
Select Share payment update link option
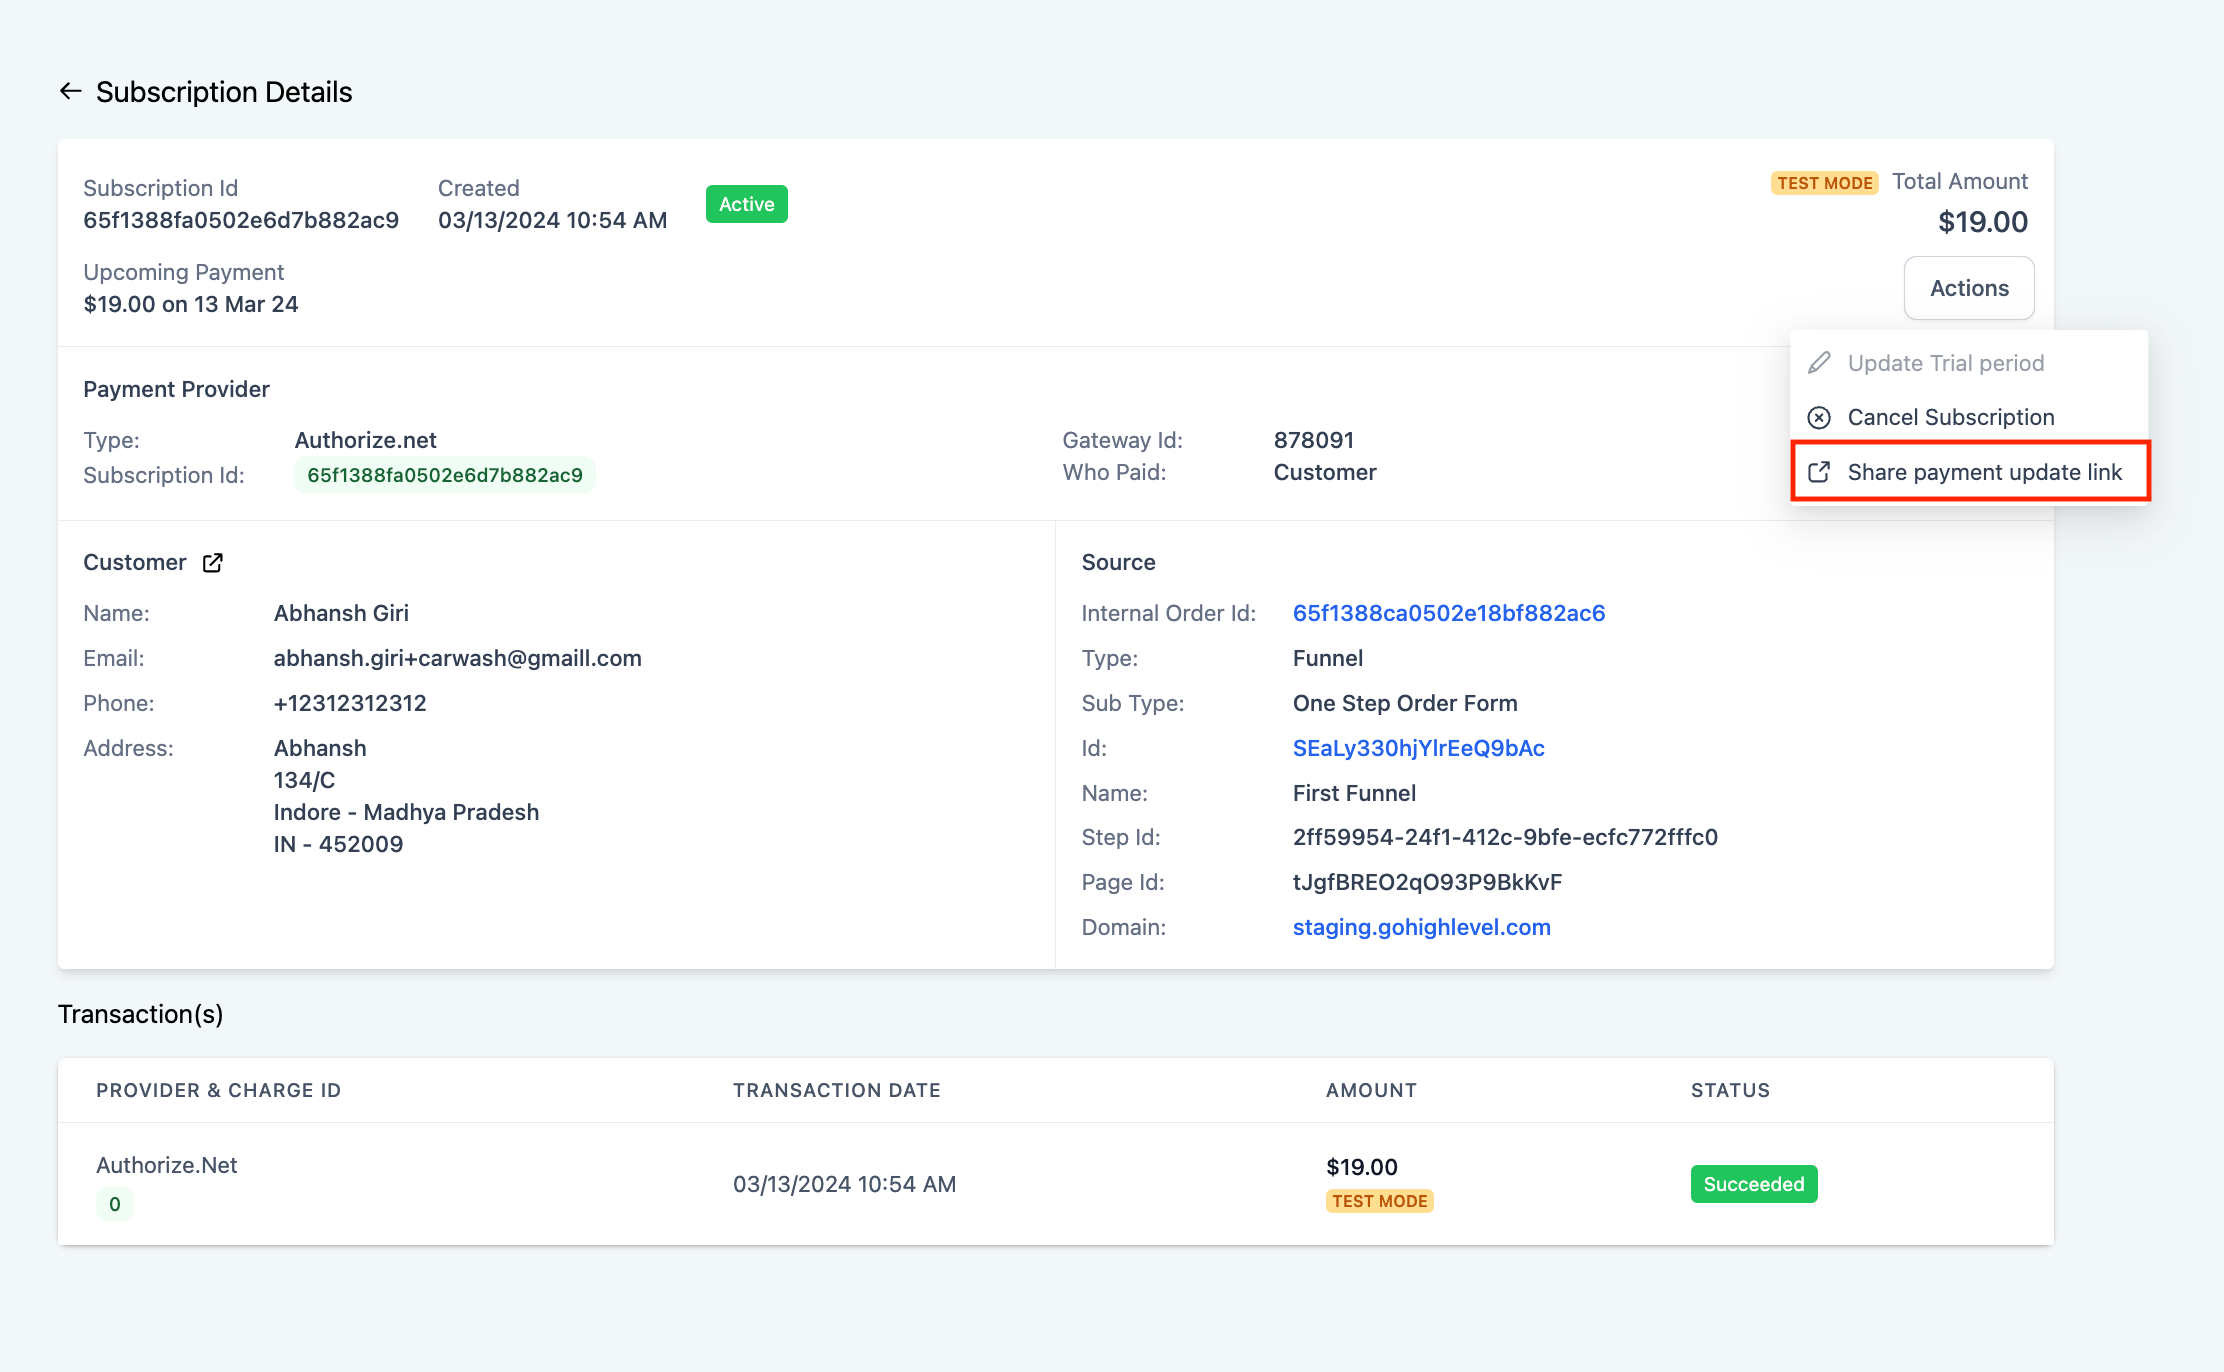click(1983, 472)
